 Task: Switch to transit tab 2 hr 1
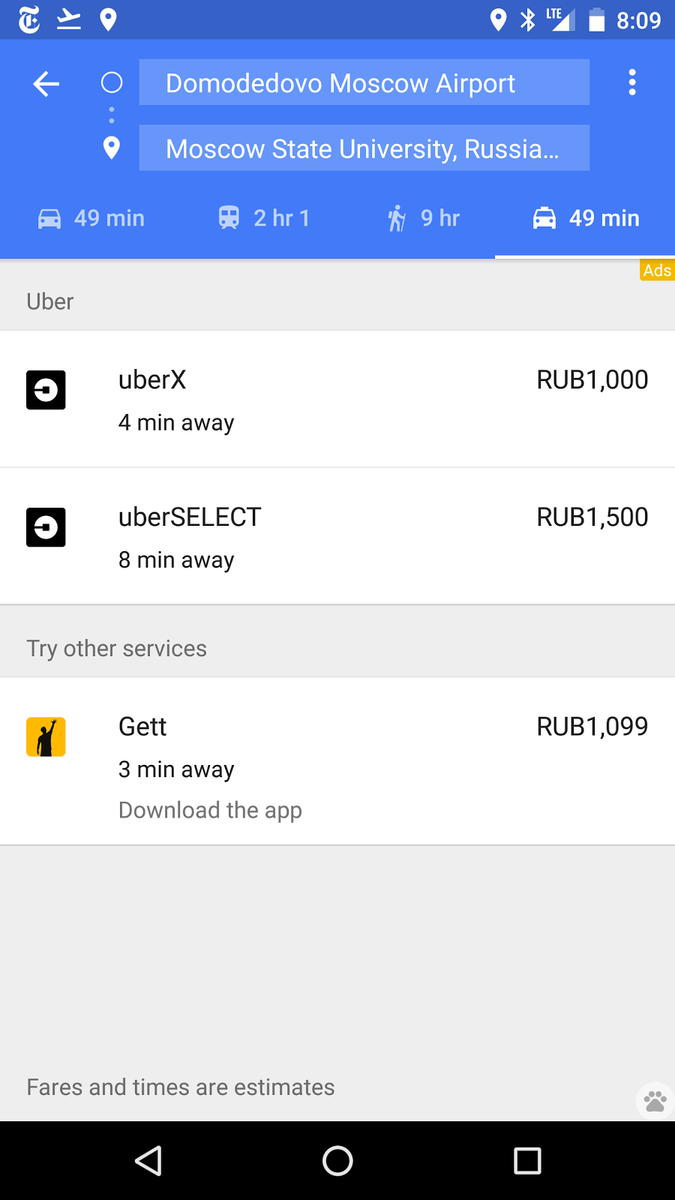point(264,218)
